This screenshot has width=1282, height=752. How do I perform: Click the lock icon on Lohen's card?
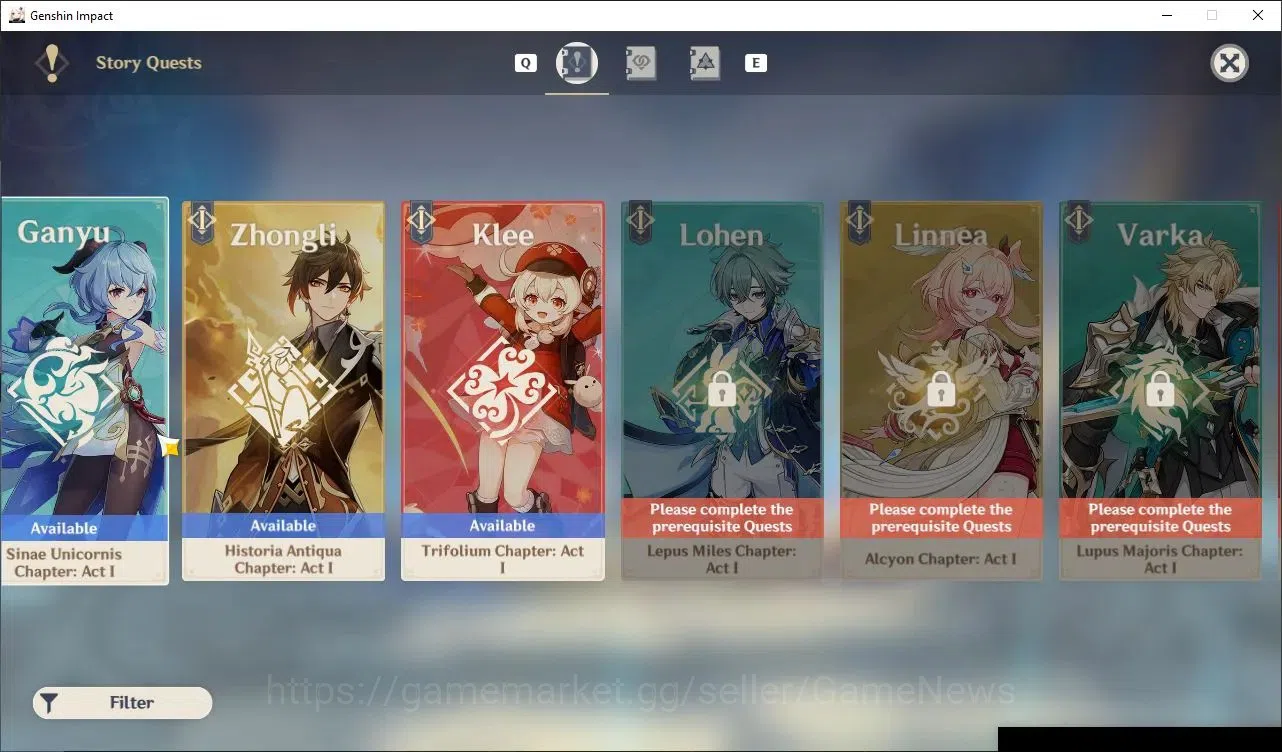(x=721, y=389)
